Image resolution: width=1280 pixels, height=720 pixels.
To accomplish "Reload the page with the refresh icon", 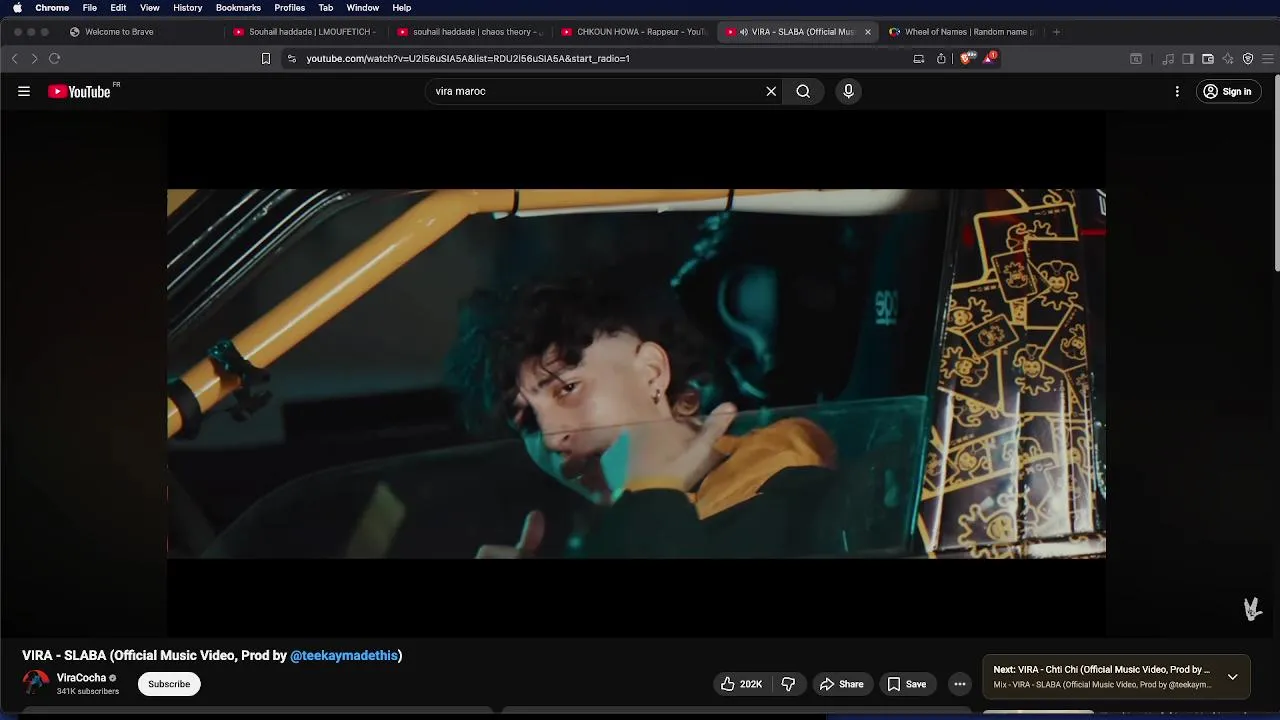I will pyautogui.click(x=54, y=59).
